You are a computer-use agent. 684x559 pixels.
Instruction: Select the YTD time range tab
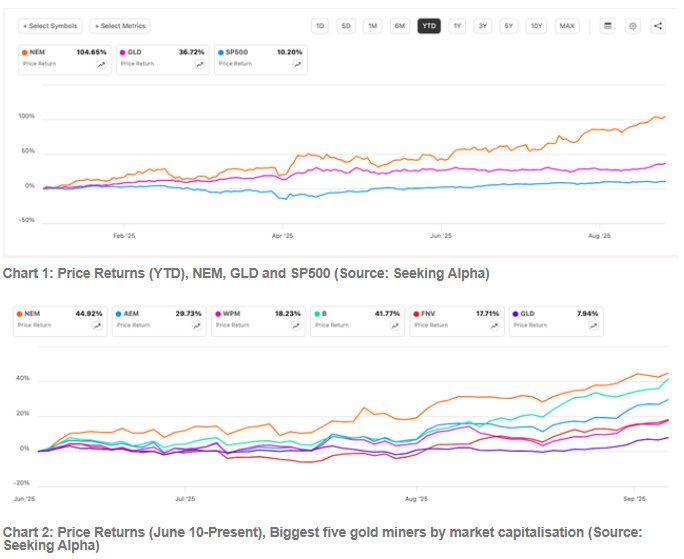429,26
